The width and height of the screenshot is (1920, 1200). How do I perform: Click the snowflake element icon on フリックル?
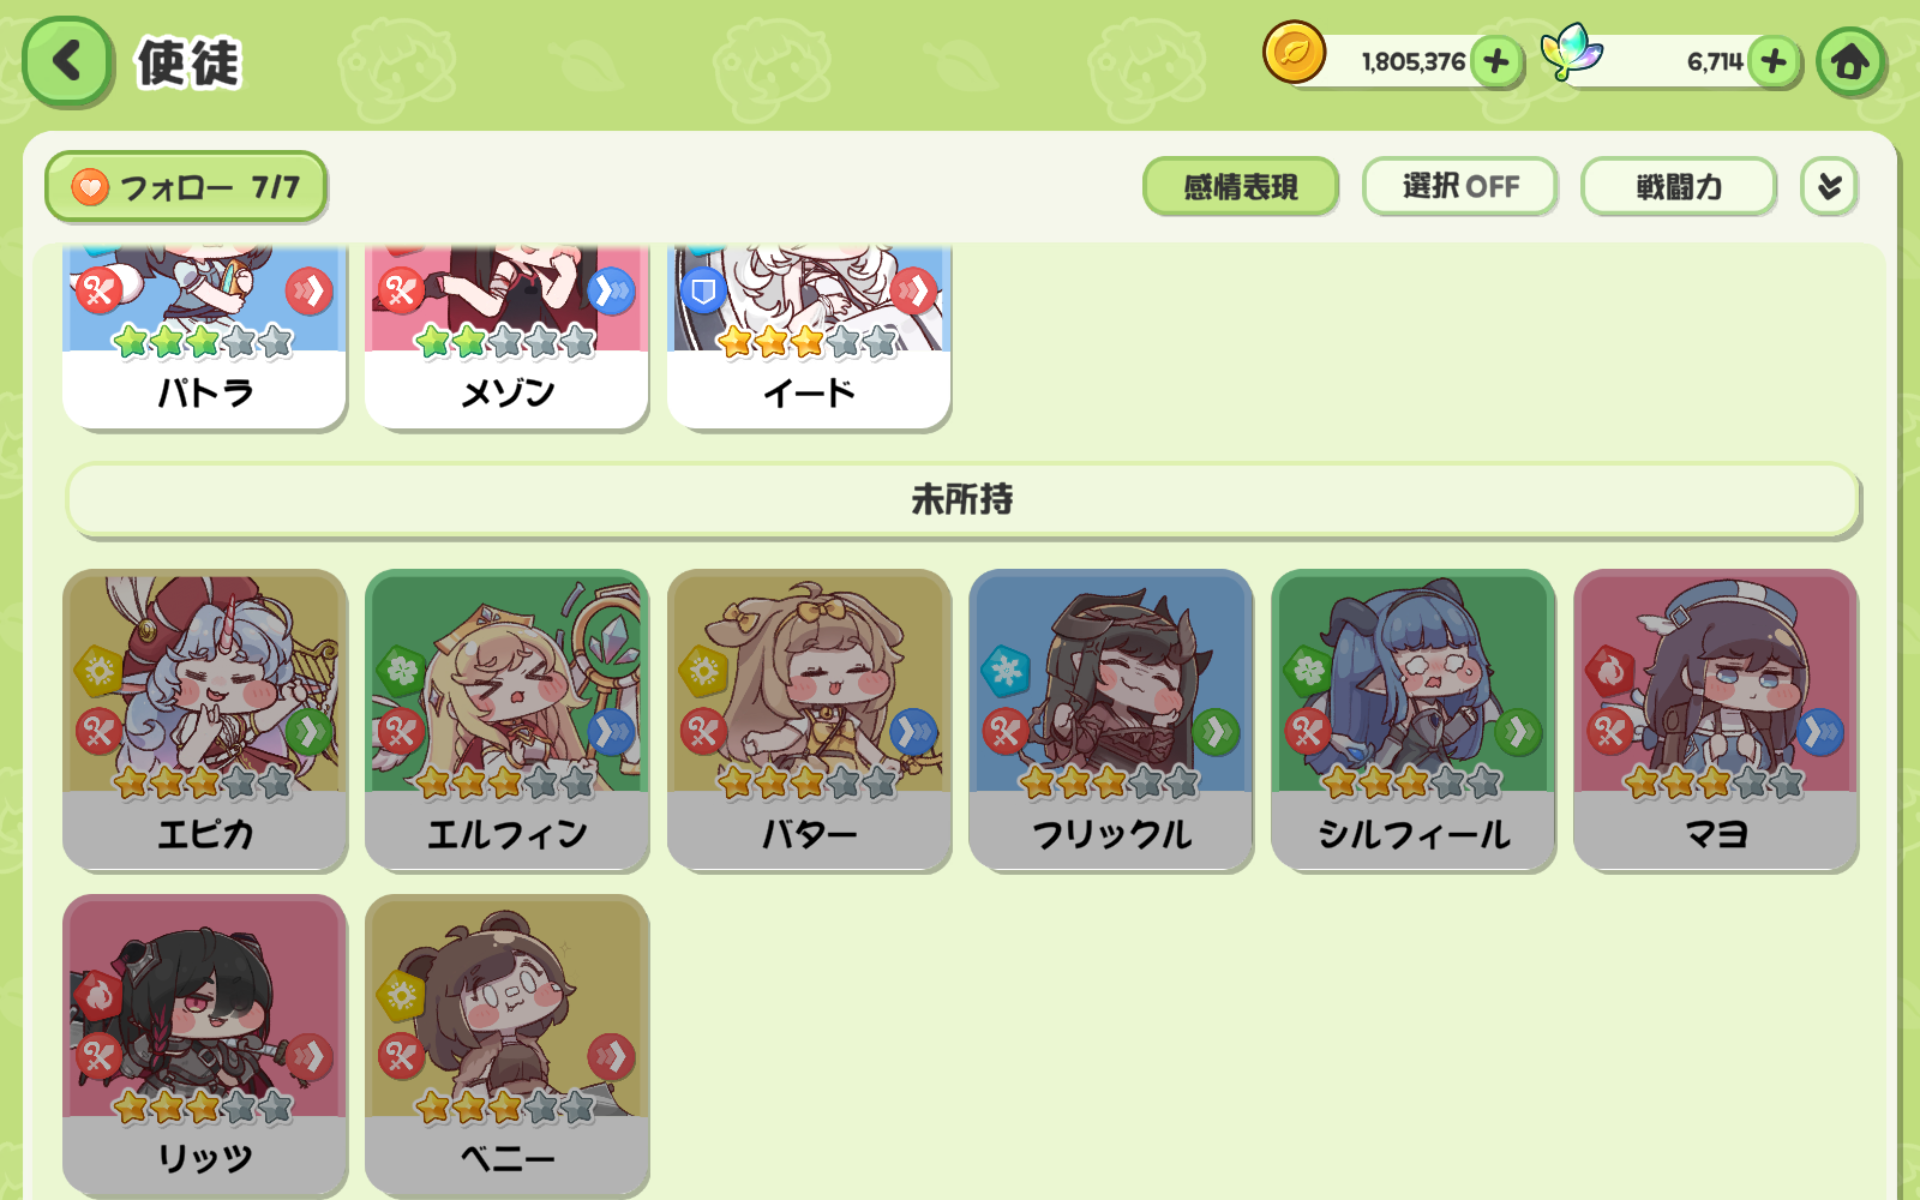tap(1006, 670)
